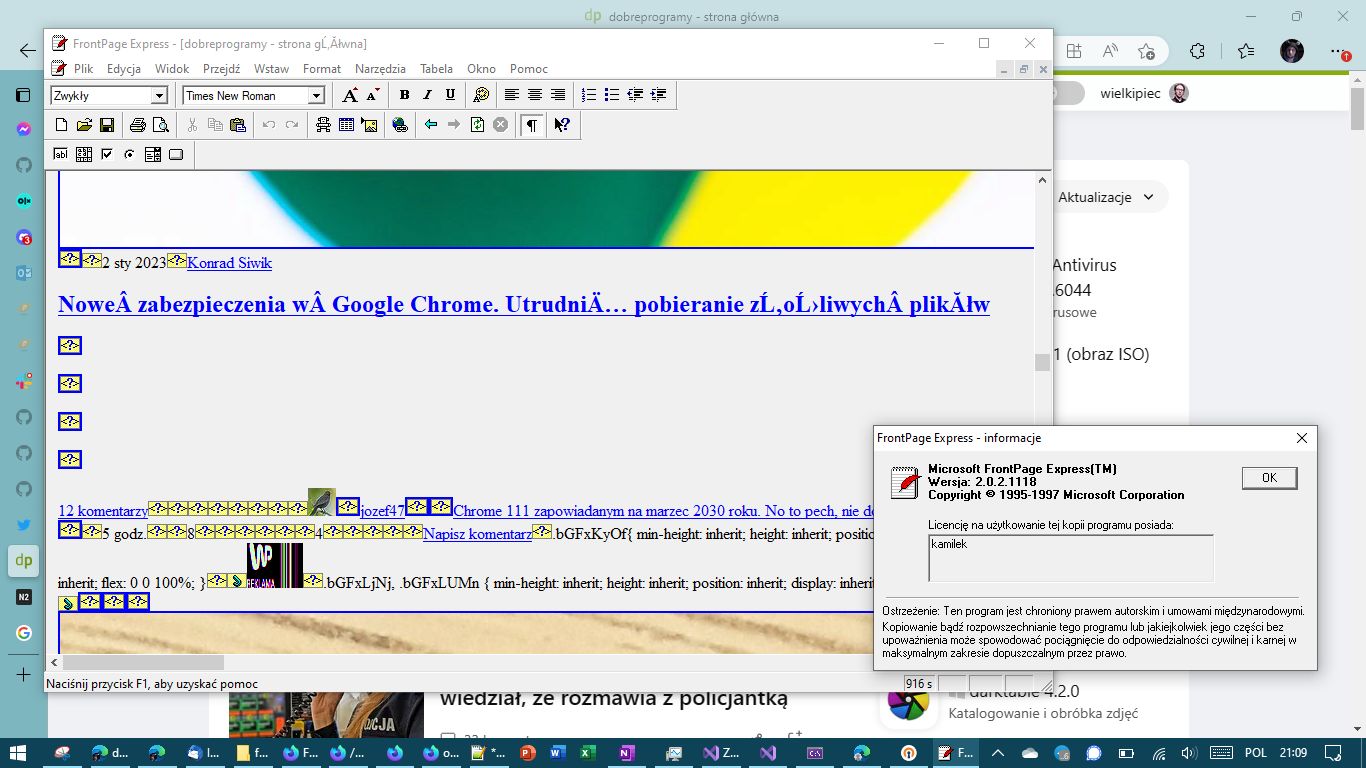Insert a table with the table icon
The height and width of the screenshot is (768, 1366).
click(x=346, y=124)
